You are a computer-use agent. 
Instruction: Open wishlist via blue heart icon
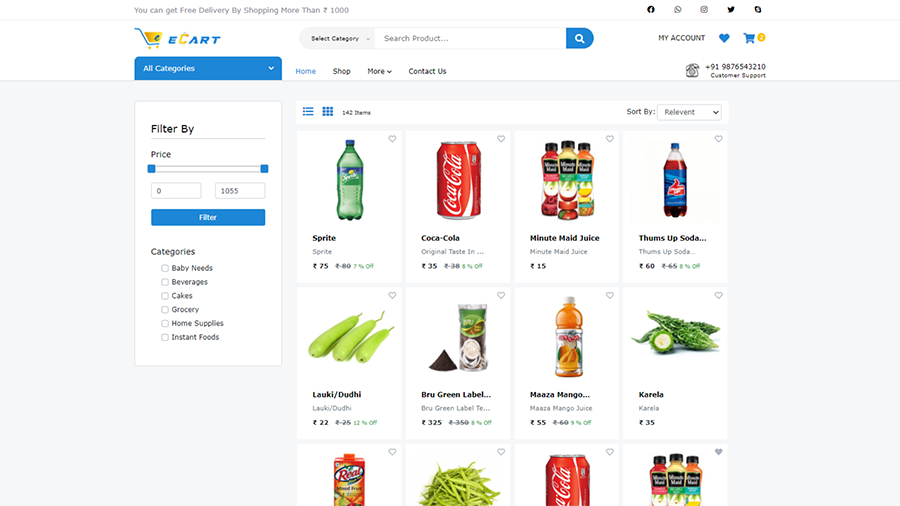tap(724, 38)
